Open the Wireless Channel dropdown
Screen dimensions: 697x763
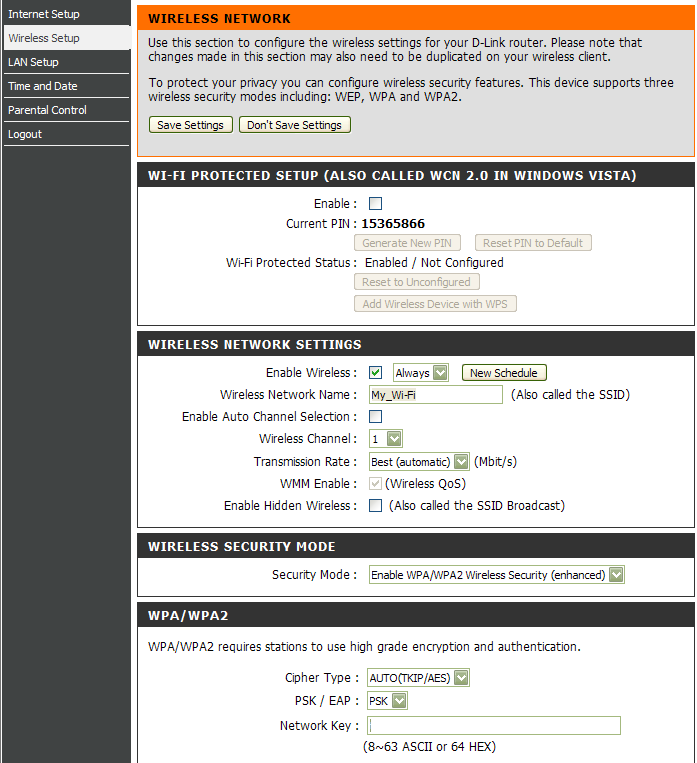(x=385, y=439)
